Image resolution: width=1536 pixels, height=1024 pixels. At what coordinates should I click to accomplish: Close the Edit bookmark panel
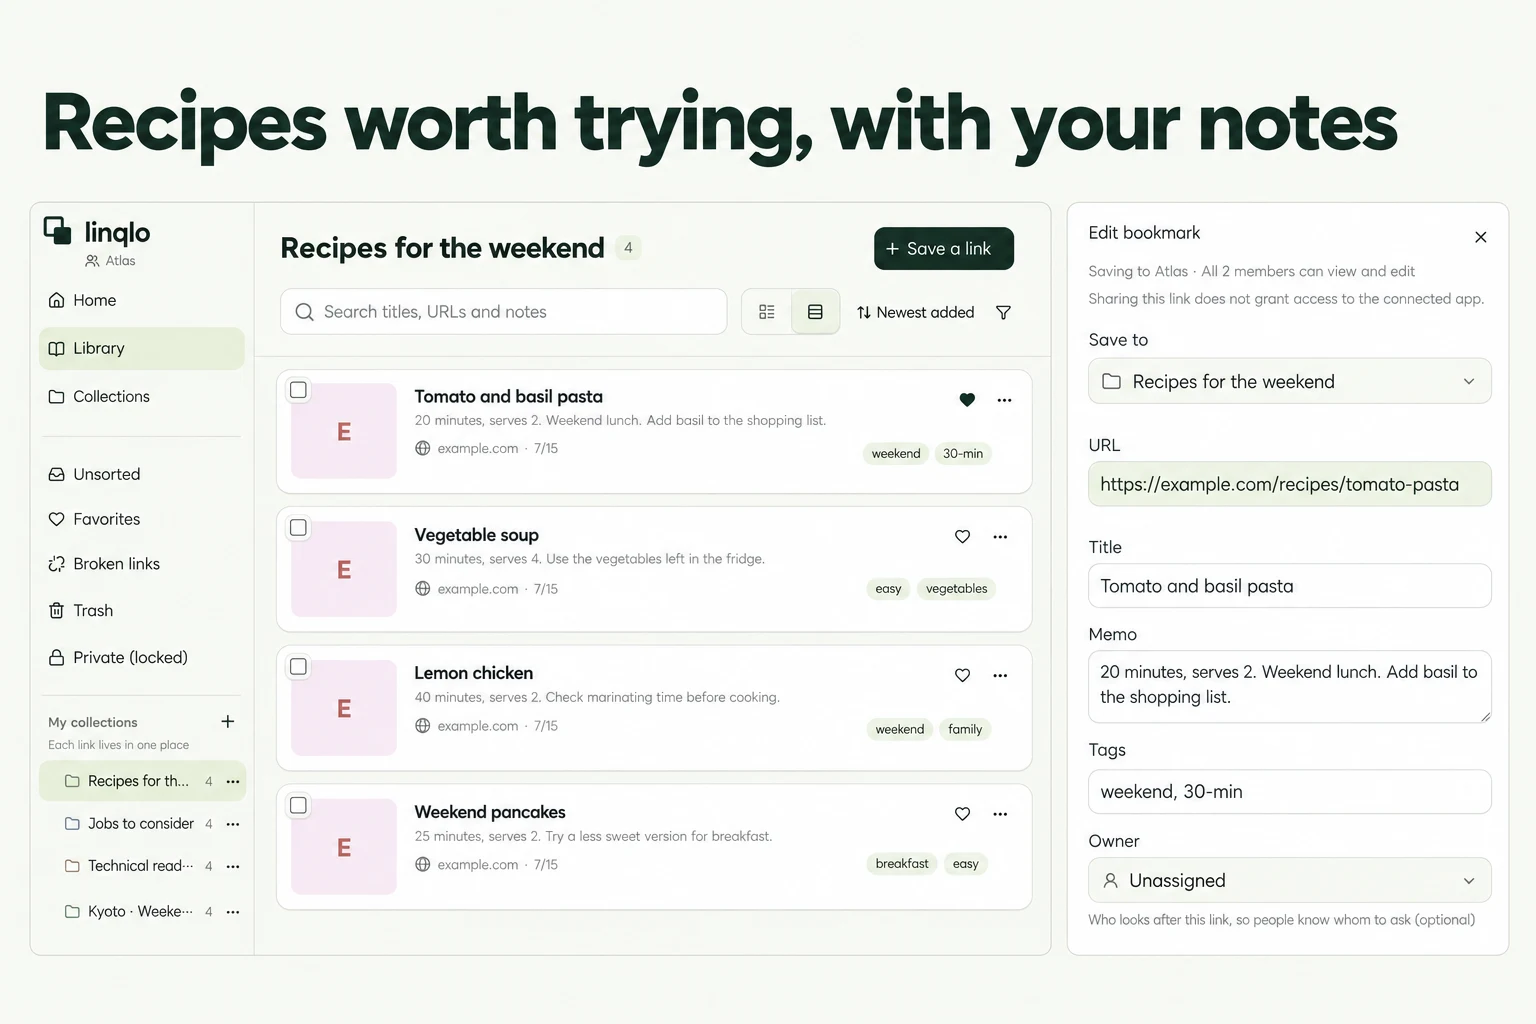coord(1481,237)
